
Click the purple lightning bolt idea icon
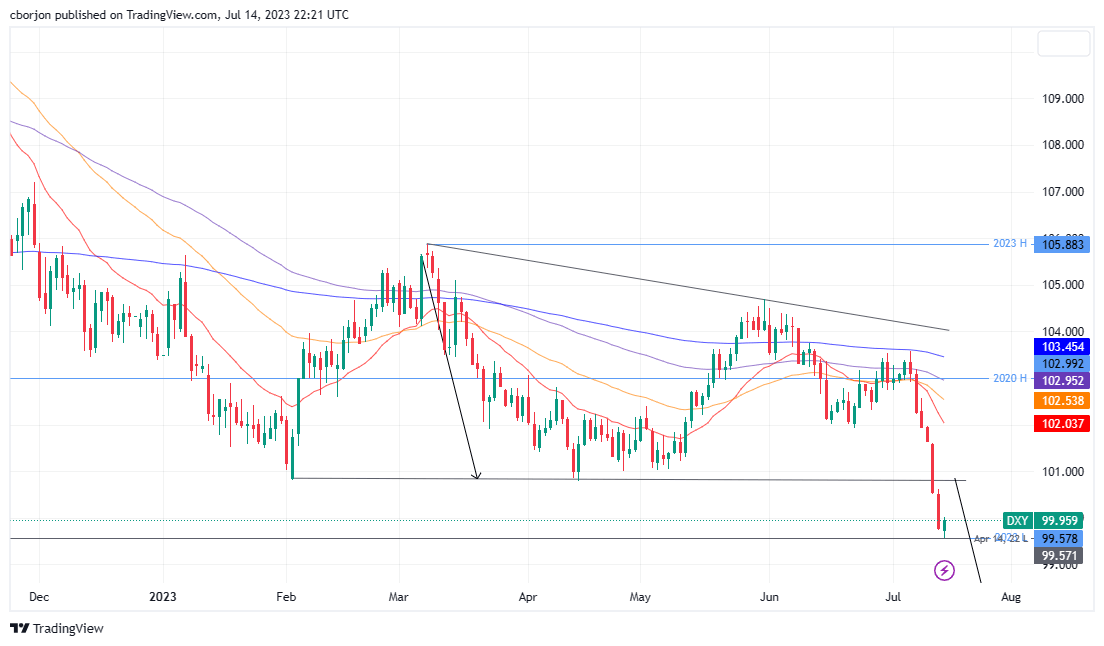click(x=944, y=570)
